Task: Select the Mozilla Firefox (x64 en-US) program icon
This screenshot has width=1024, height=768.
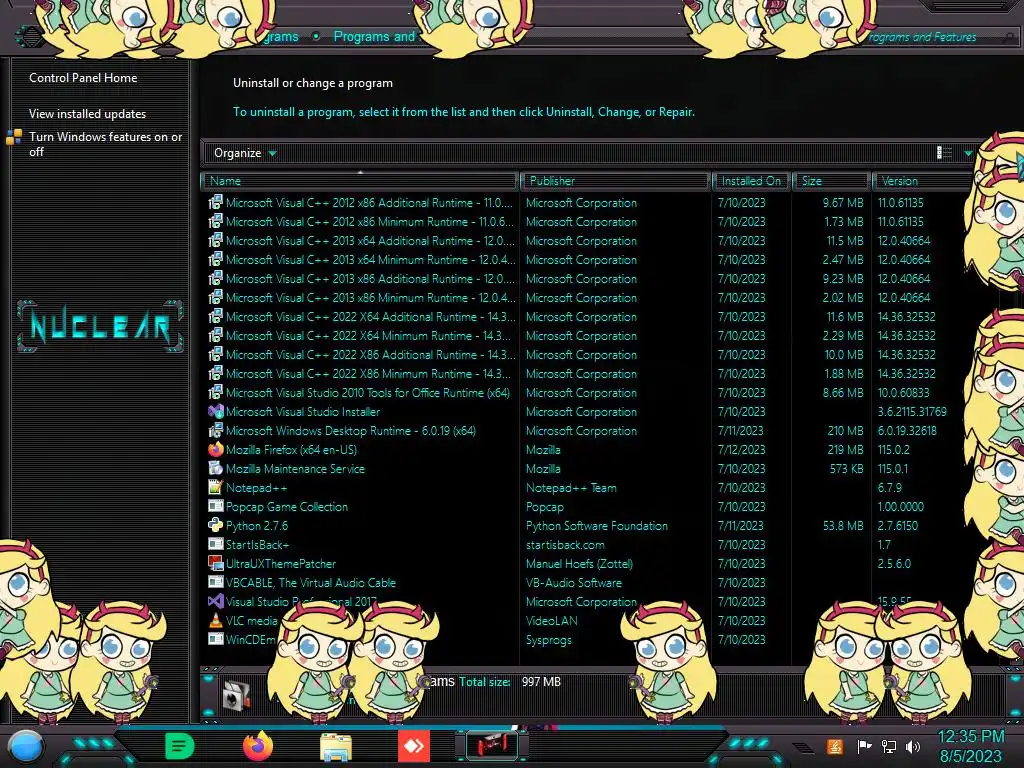Action: point(216,449)
